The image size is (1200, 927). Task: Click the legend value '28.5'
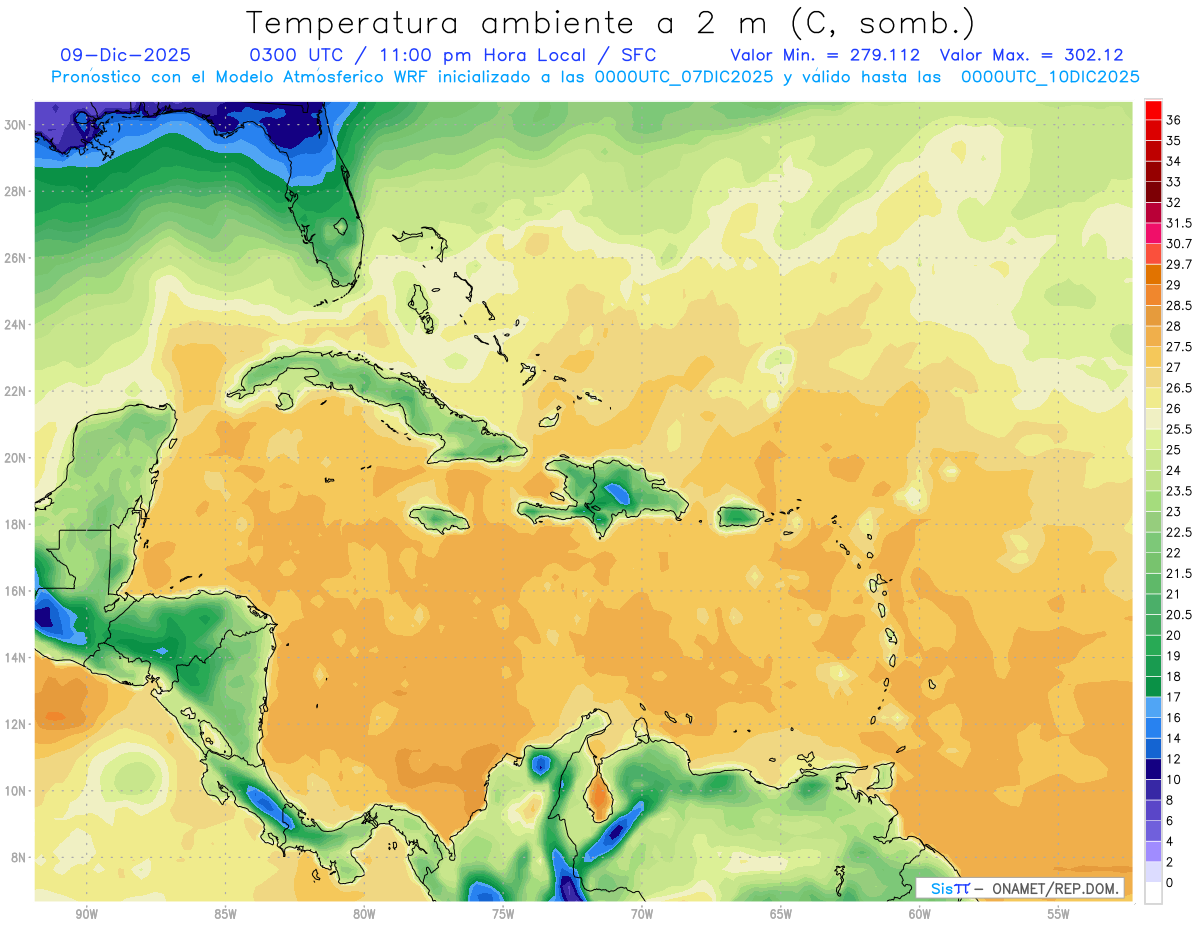1179,305
